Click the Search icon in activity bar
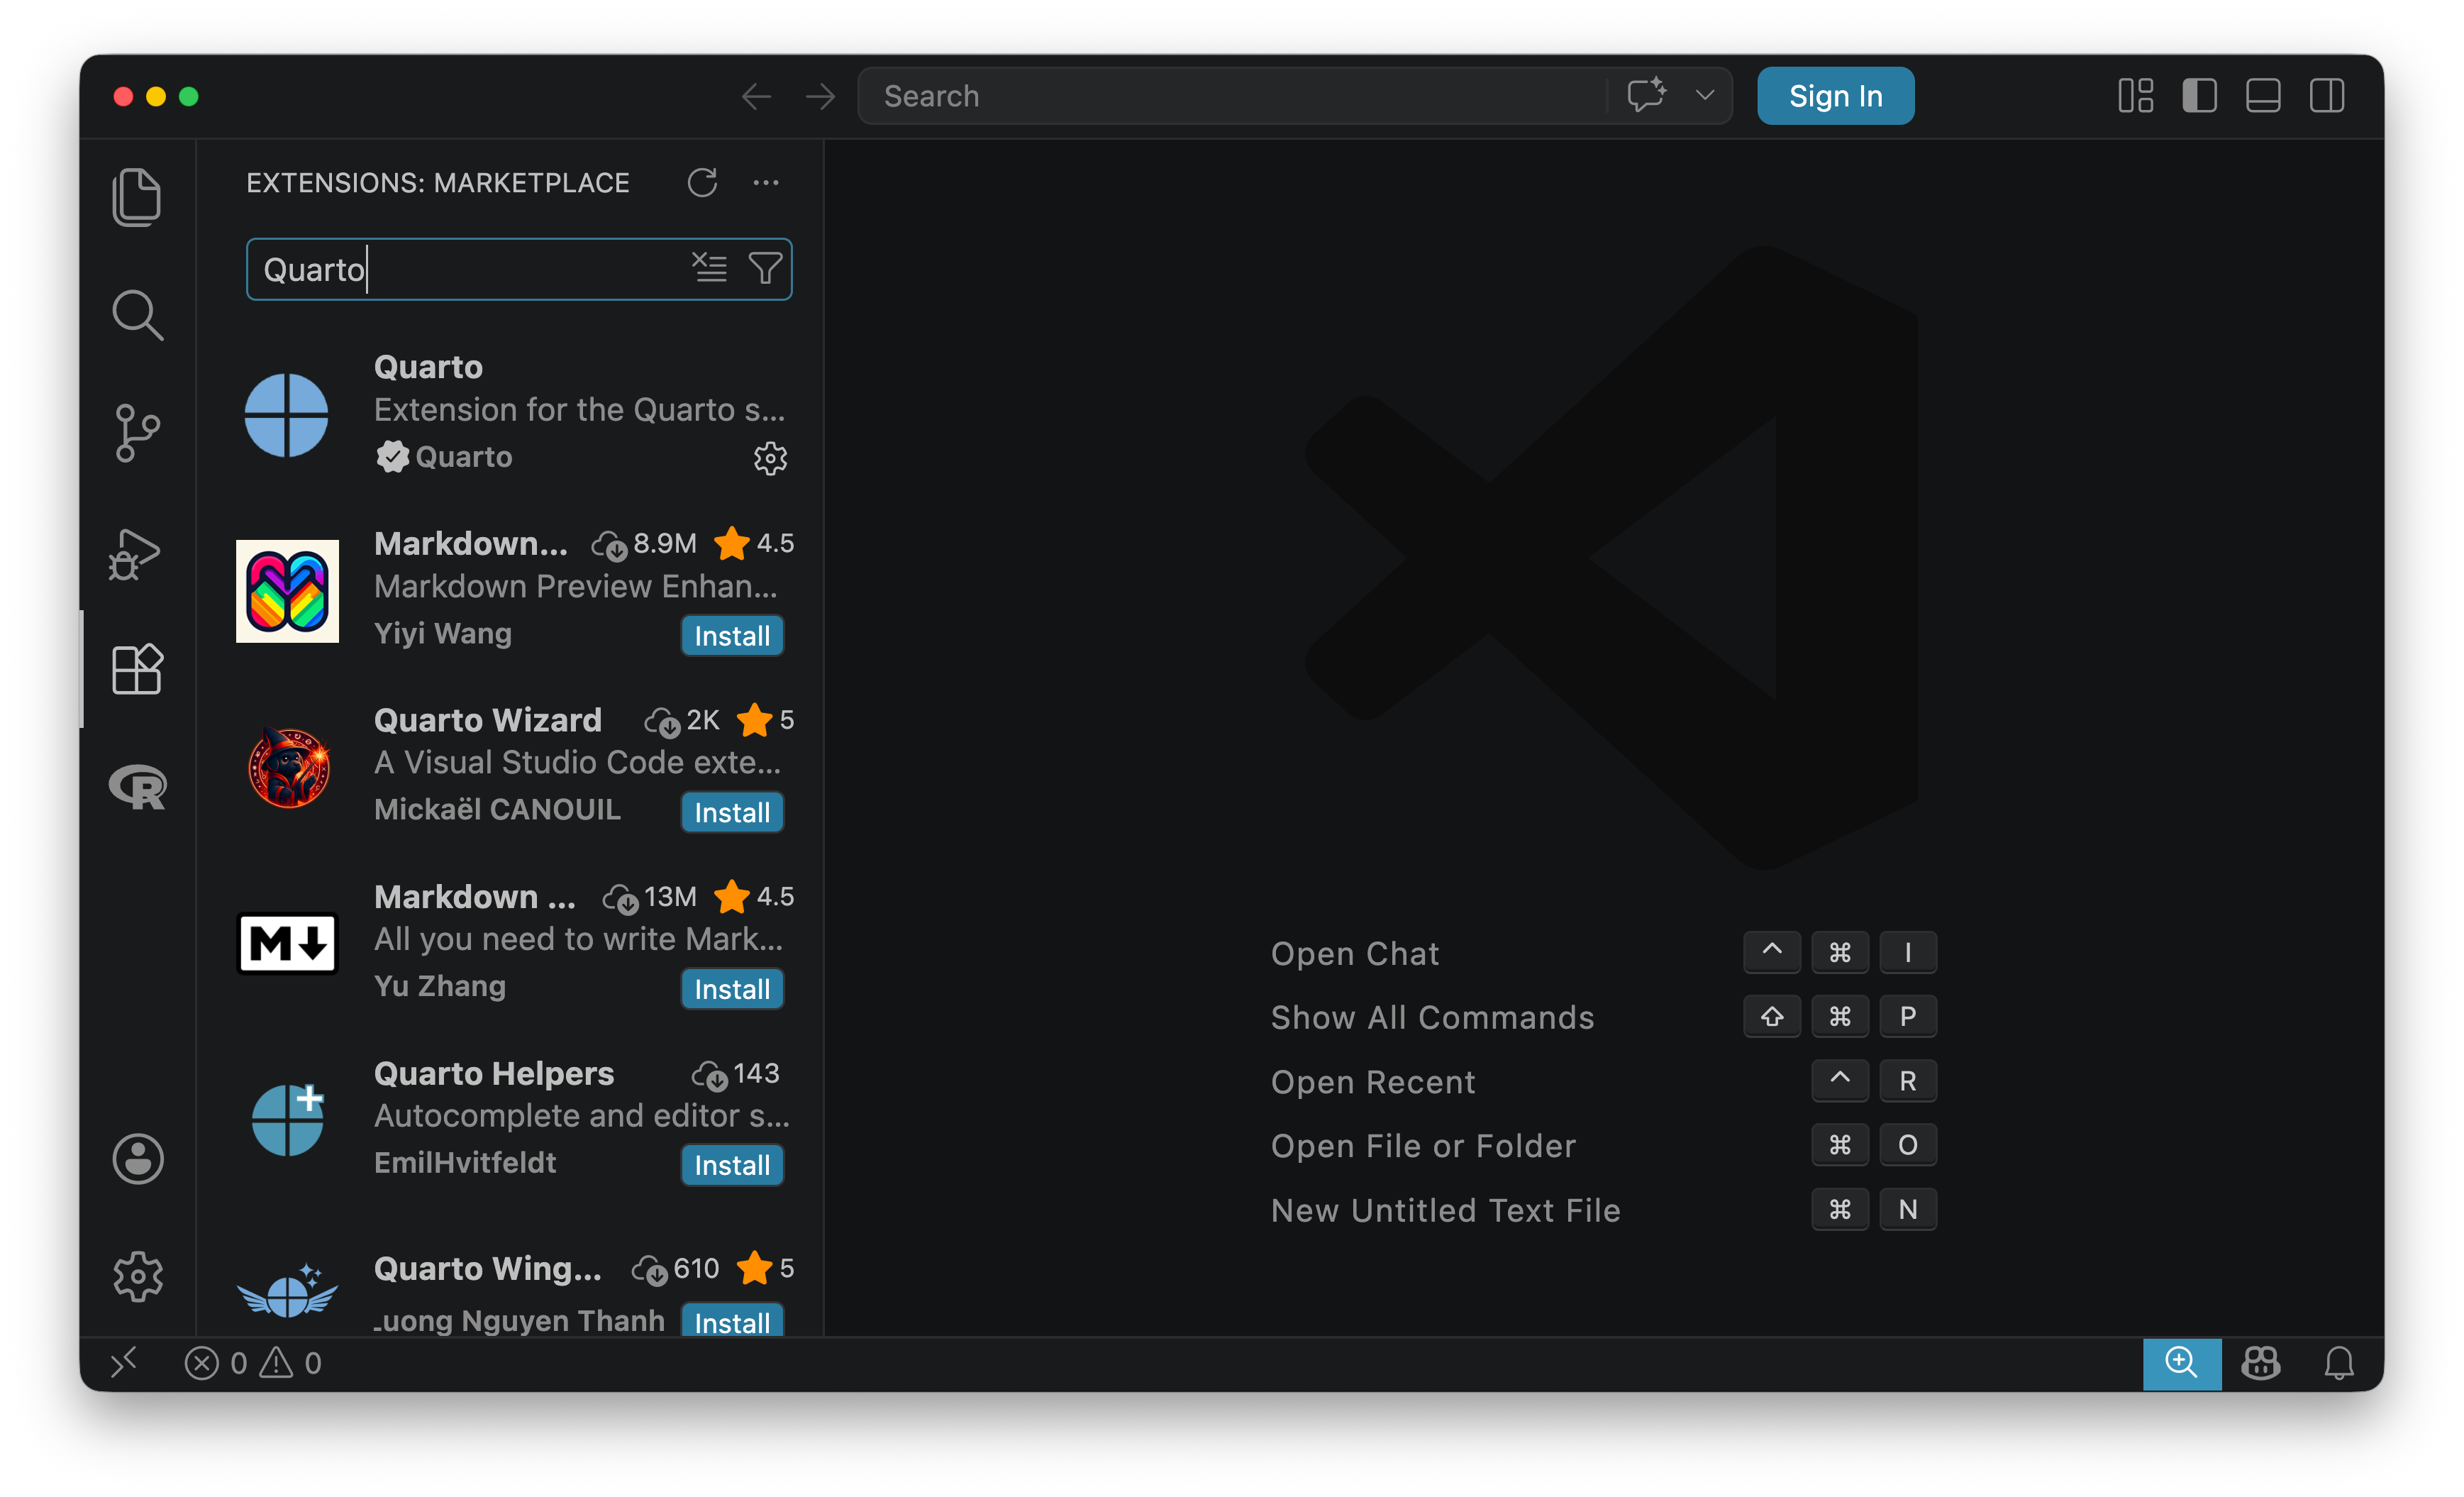Viewport: 2464px width, 1497px height. tap(137, 316)
